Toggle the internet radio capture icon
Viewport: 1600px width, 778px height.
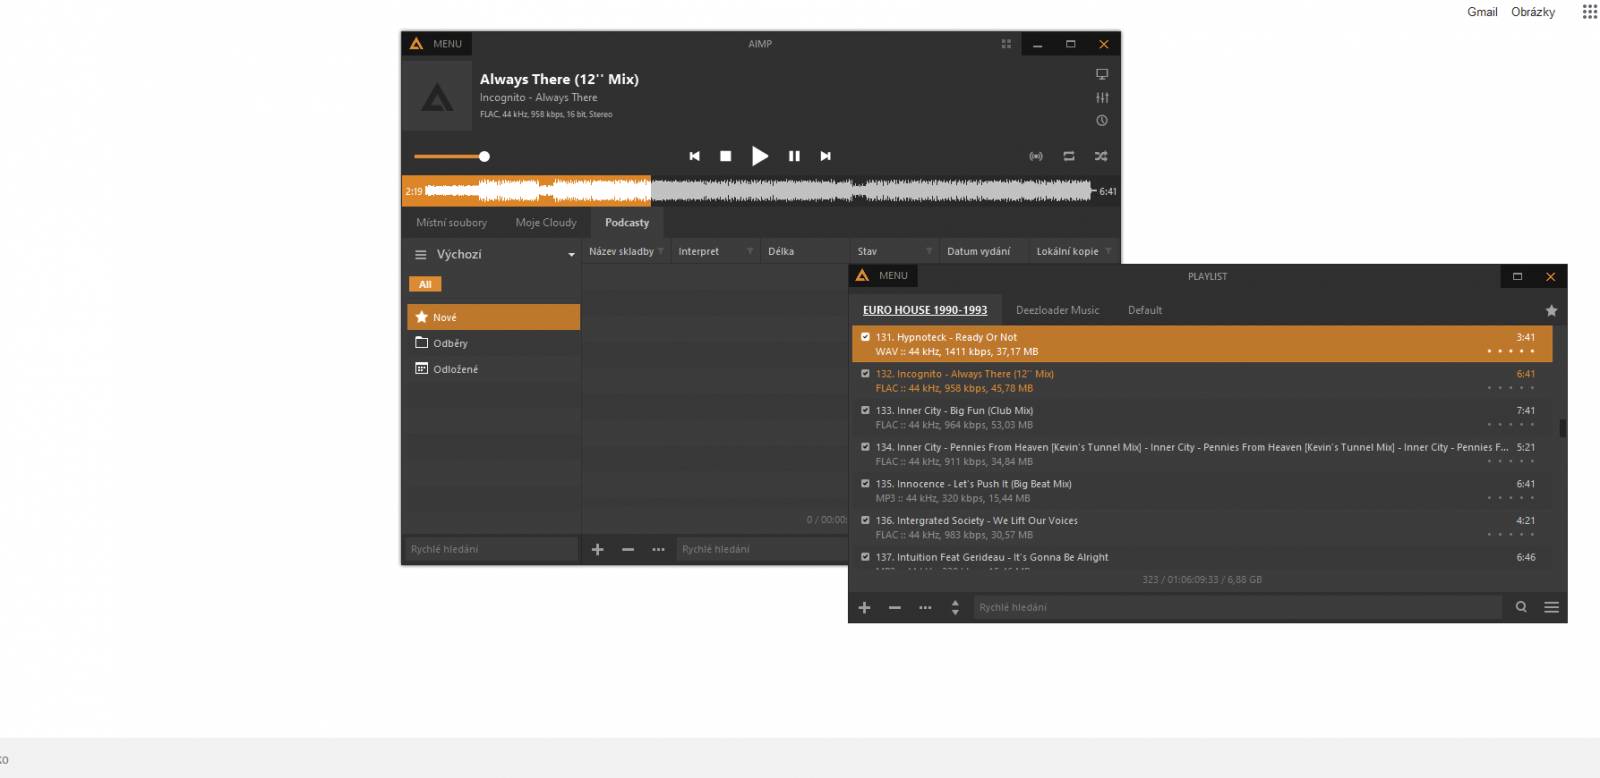[x=1036, y=156]
